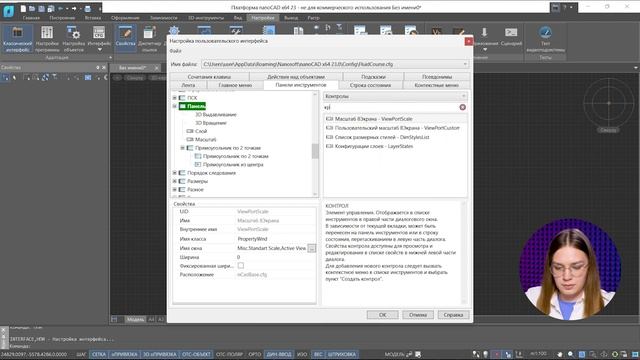Toggle ОТС-ПОЛЯР in the status bar
The image size is (640, 360).
tap(229, 354)
